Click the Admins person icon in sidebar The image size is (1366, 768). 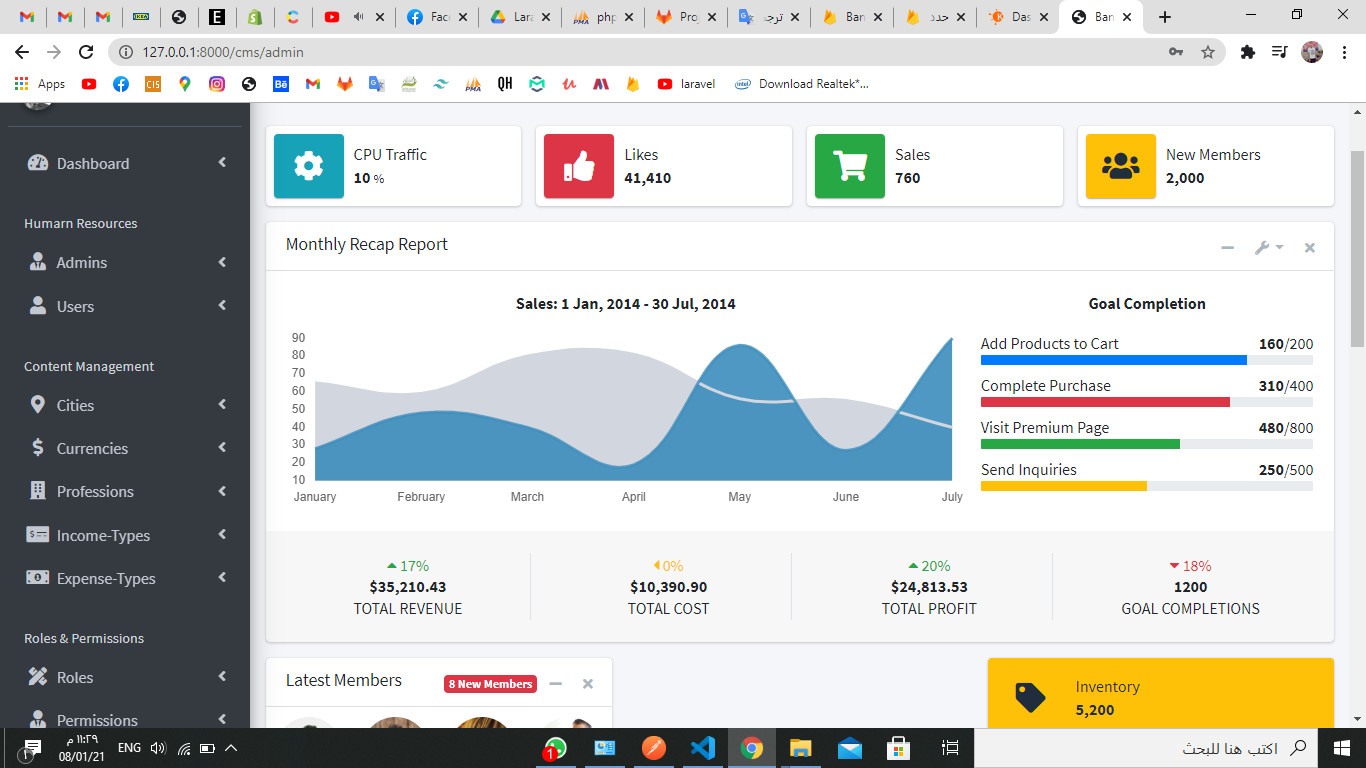(38, 262)
